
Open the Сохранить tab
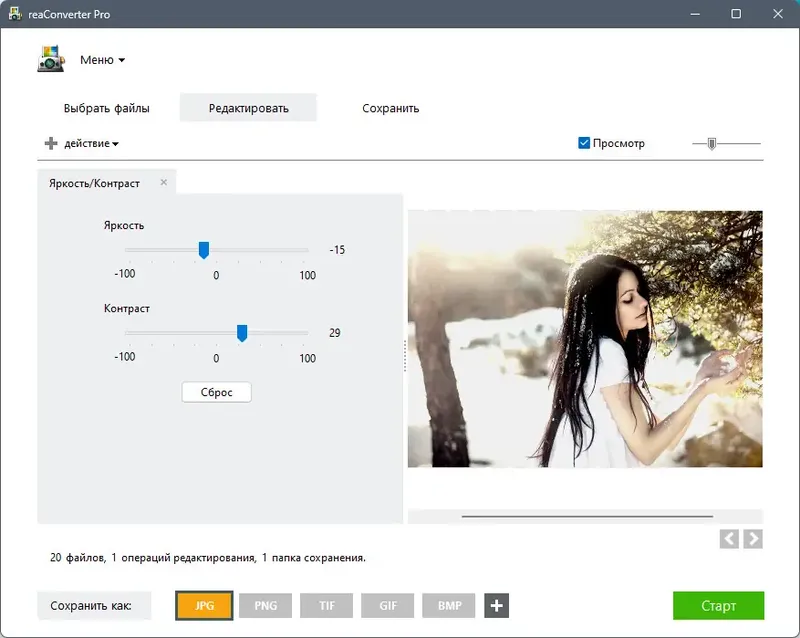pyautogui.click(x=391, y=108)
